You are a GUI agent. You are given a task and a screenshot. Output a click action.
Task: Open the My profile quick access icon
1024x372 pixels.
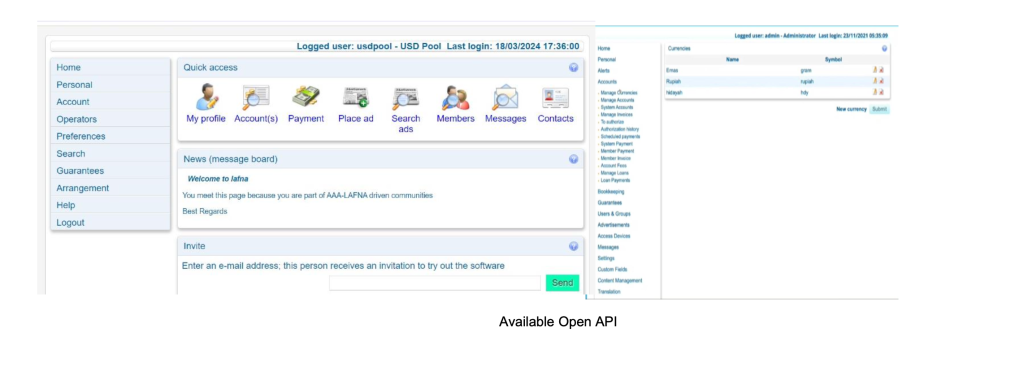207,98
